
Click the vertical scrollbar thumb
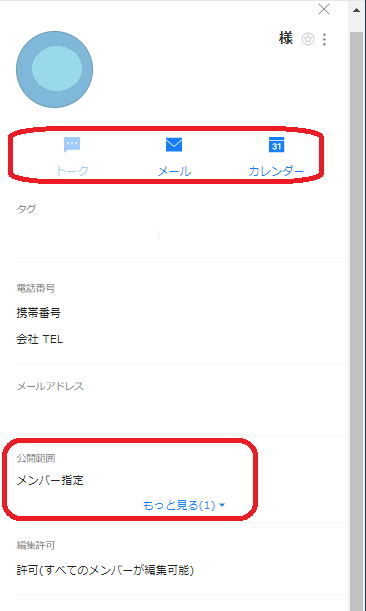pos(357,320)
